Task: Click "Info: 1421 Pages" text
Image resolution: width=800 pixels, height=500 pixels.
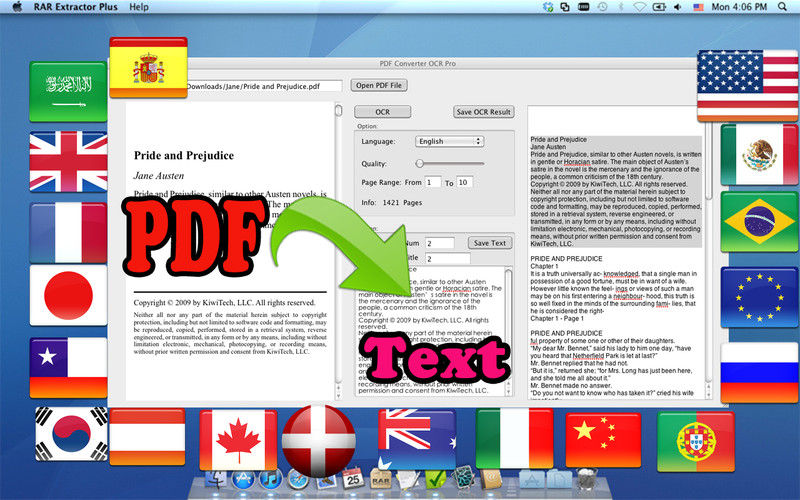Action: (392, 203)
